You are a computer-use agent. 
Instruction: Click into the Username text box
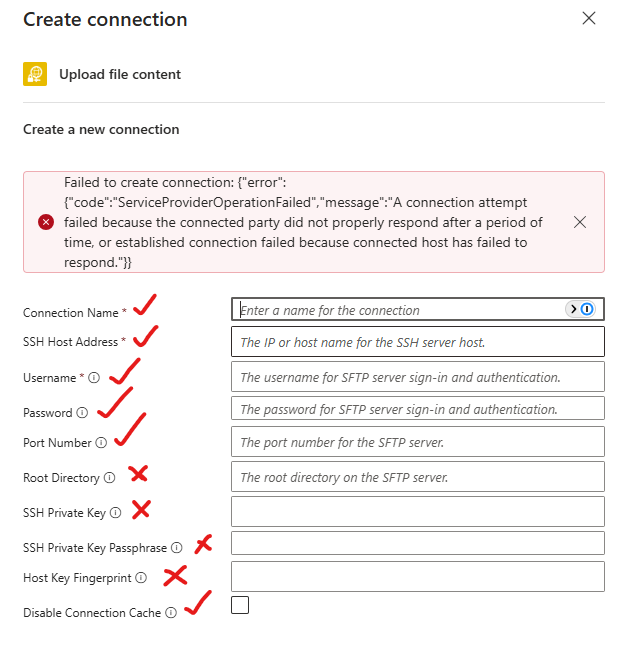click(418, 377)
